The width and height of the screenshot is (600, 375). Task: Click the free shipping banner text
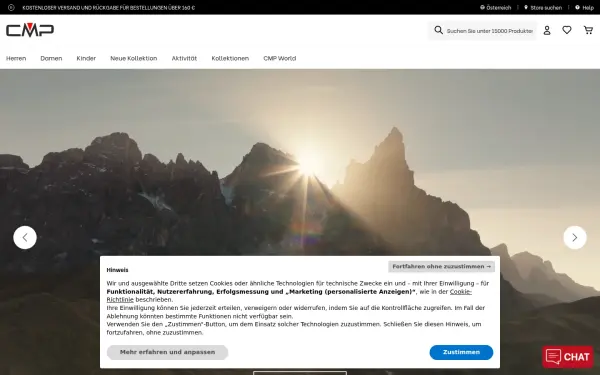(109, 8)
